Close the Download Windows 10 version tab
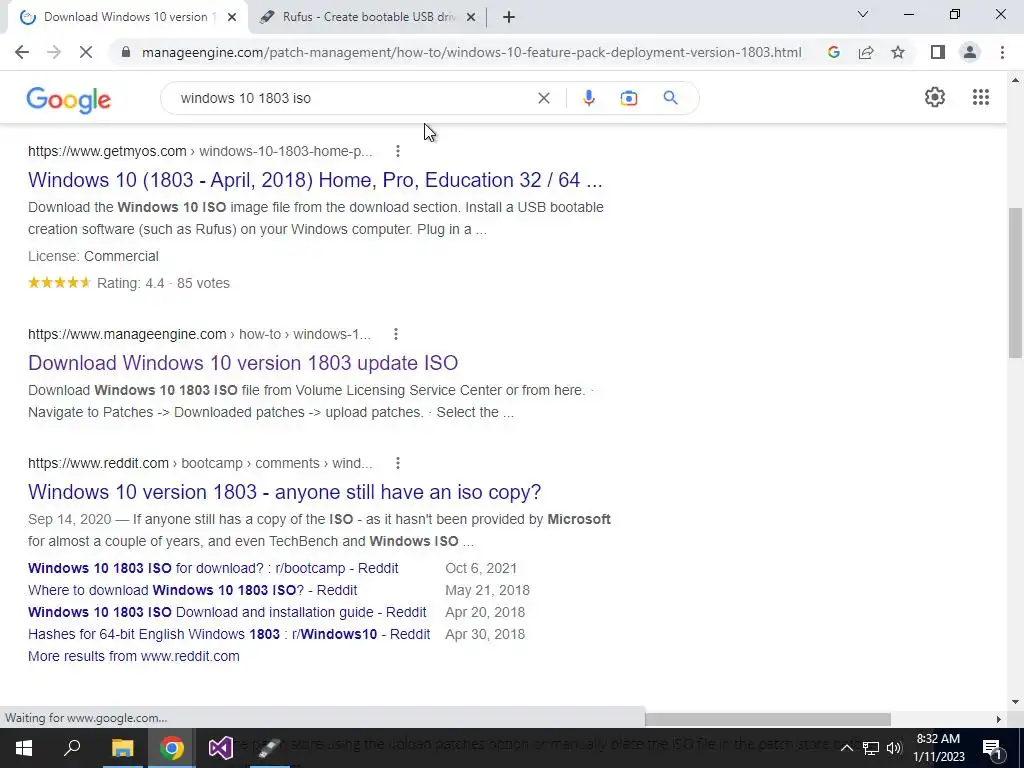 pyautogui.click(x=232, y=17)
